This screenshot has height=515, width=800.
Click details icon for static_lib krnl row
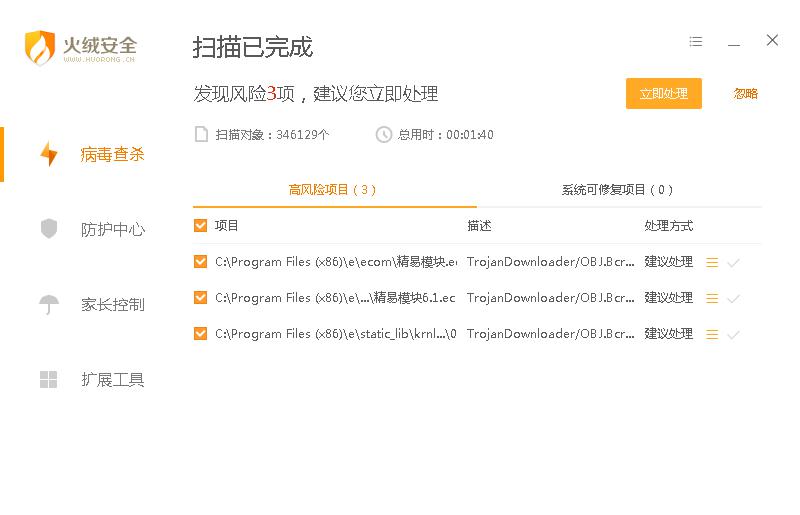click(712, 334)
